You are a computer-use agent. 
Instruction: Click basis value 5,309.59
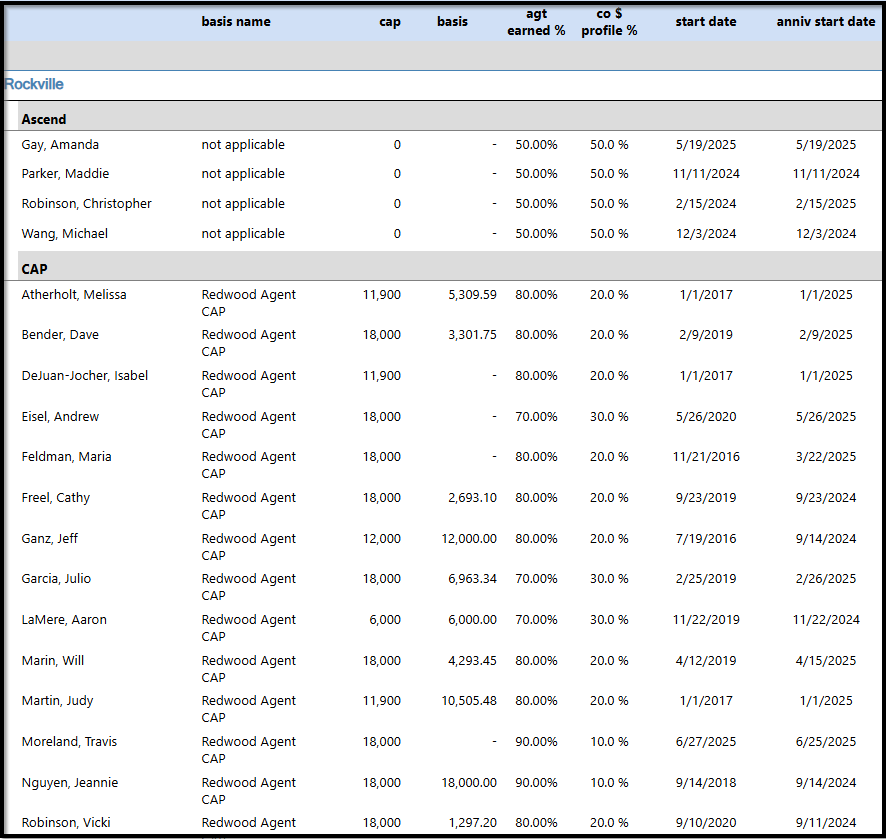[472, 294]
